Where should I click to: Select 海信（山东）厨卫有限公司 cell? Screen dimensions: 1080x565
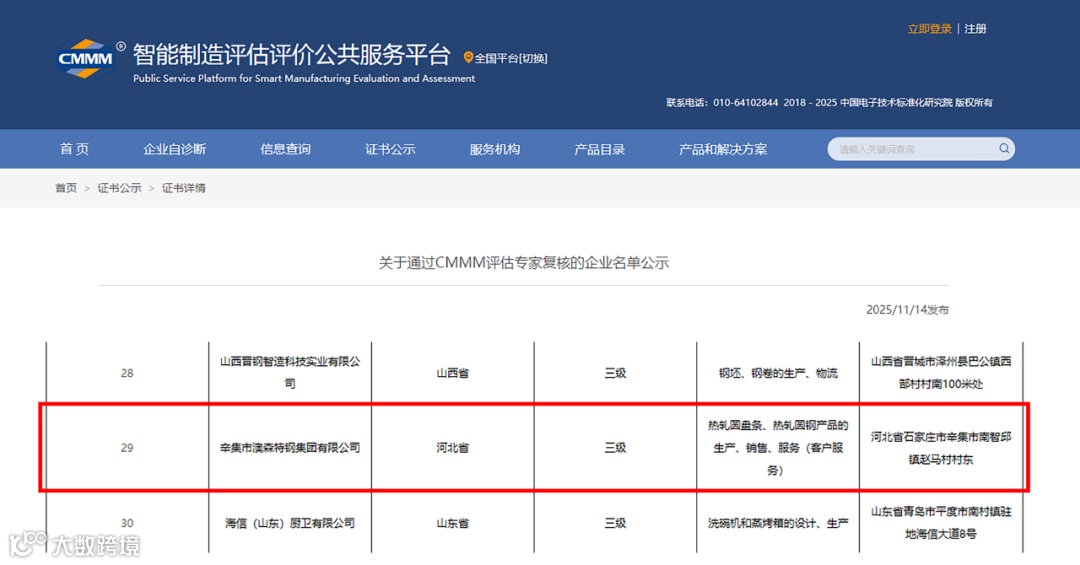tap(290, 523)
